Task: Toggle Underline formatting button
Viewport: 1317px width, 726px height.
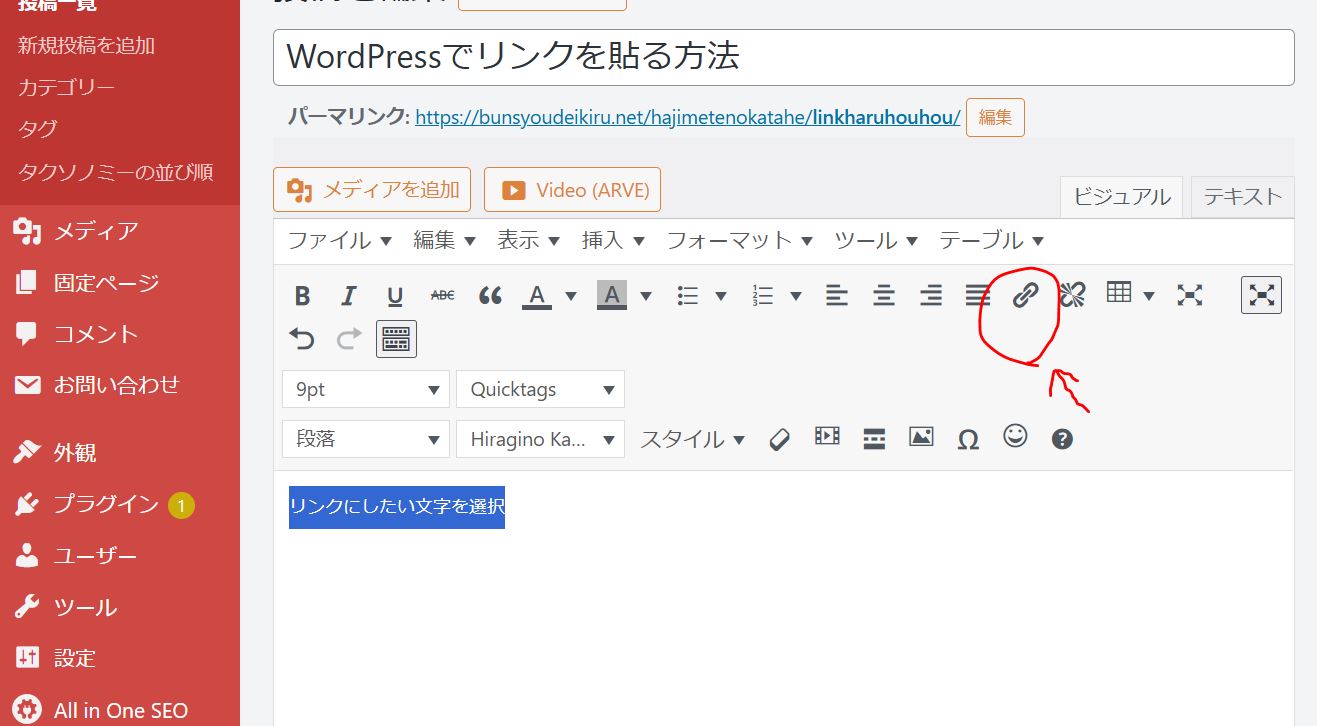Action: [x=395, y=296]
